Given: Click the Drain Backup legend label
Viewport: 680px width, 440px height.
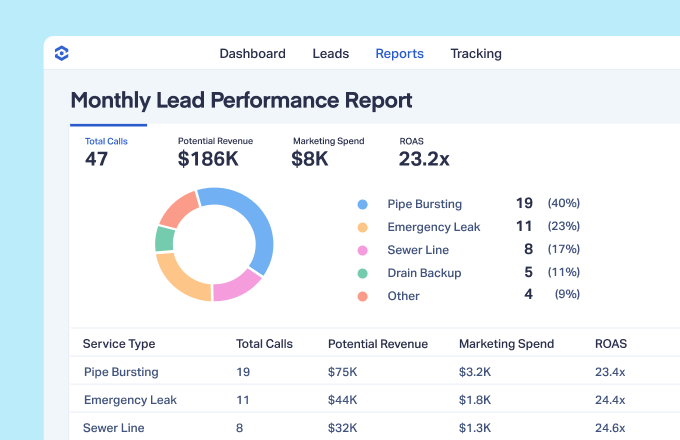Looking at the screenshot, I should [x=424, y=273].
